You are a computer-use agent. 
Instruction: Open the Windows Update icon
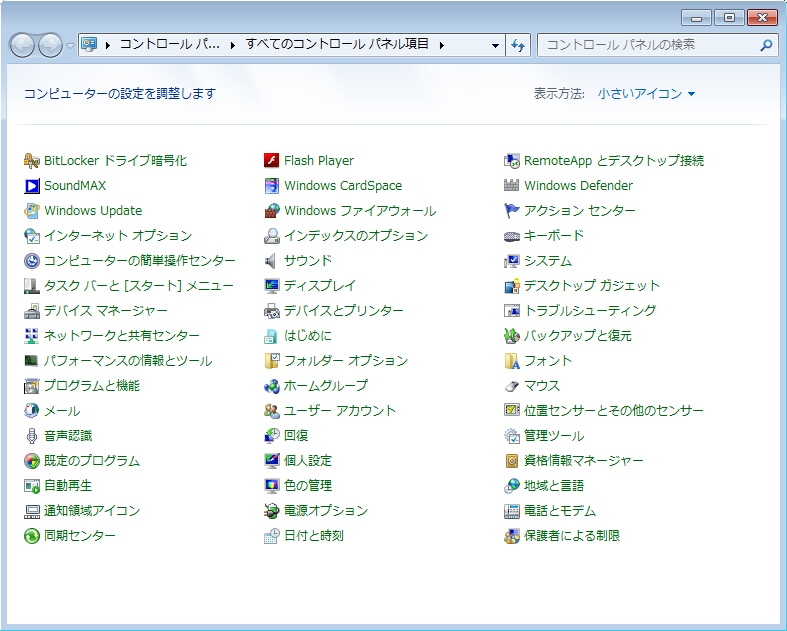coord(31,210)
